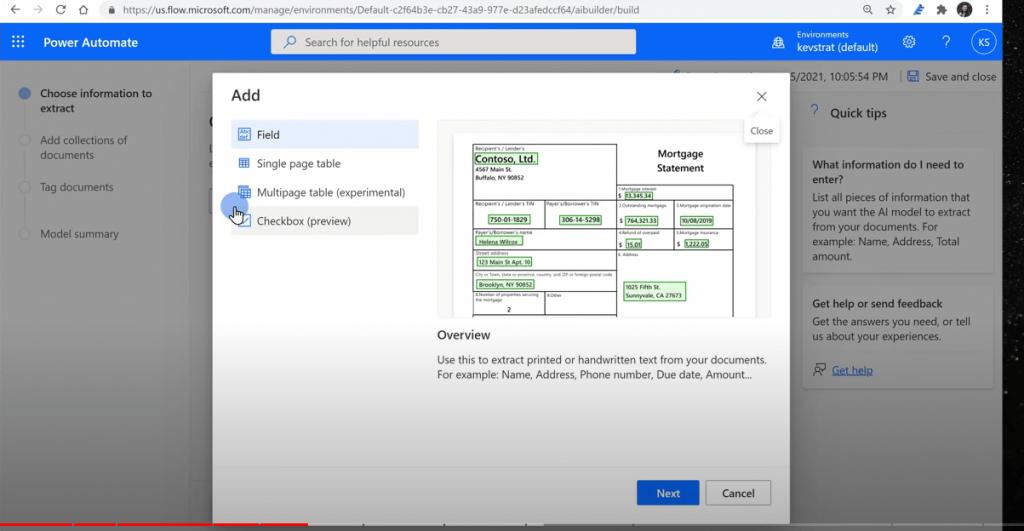Close the Add dialog with X
Viewport: 1024px width, 531px height.
[x=761, y=97]
